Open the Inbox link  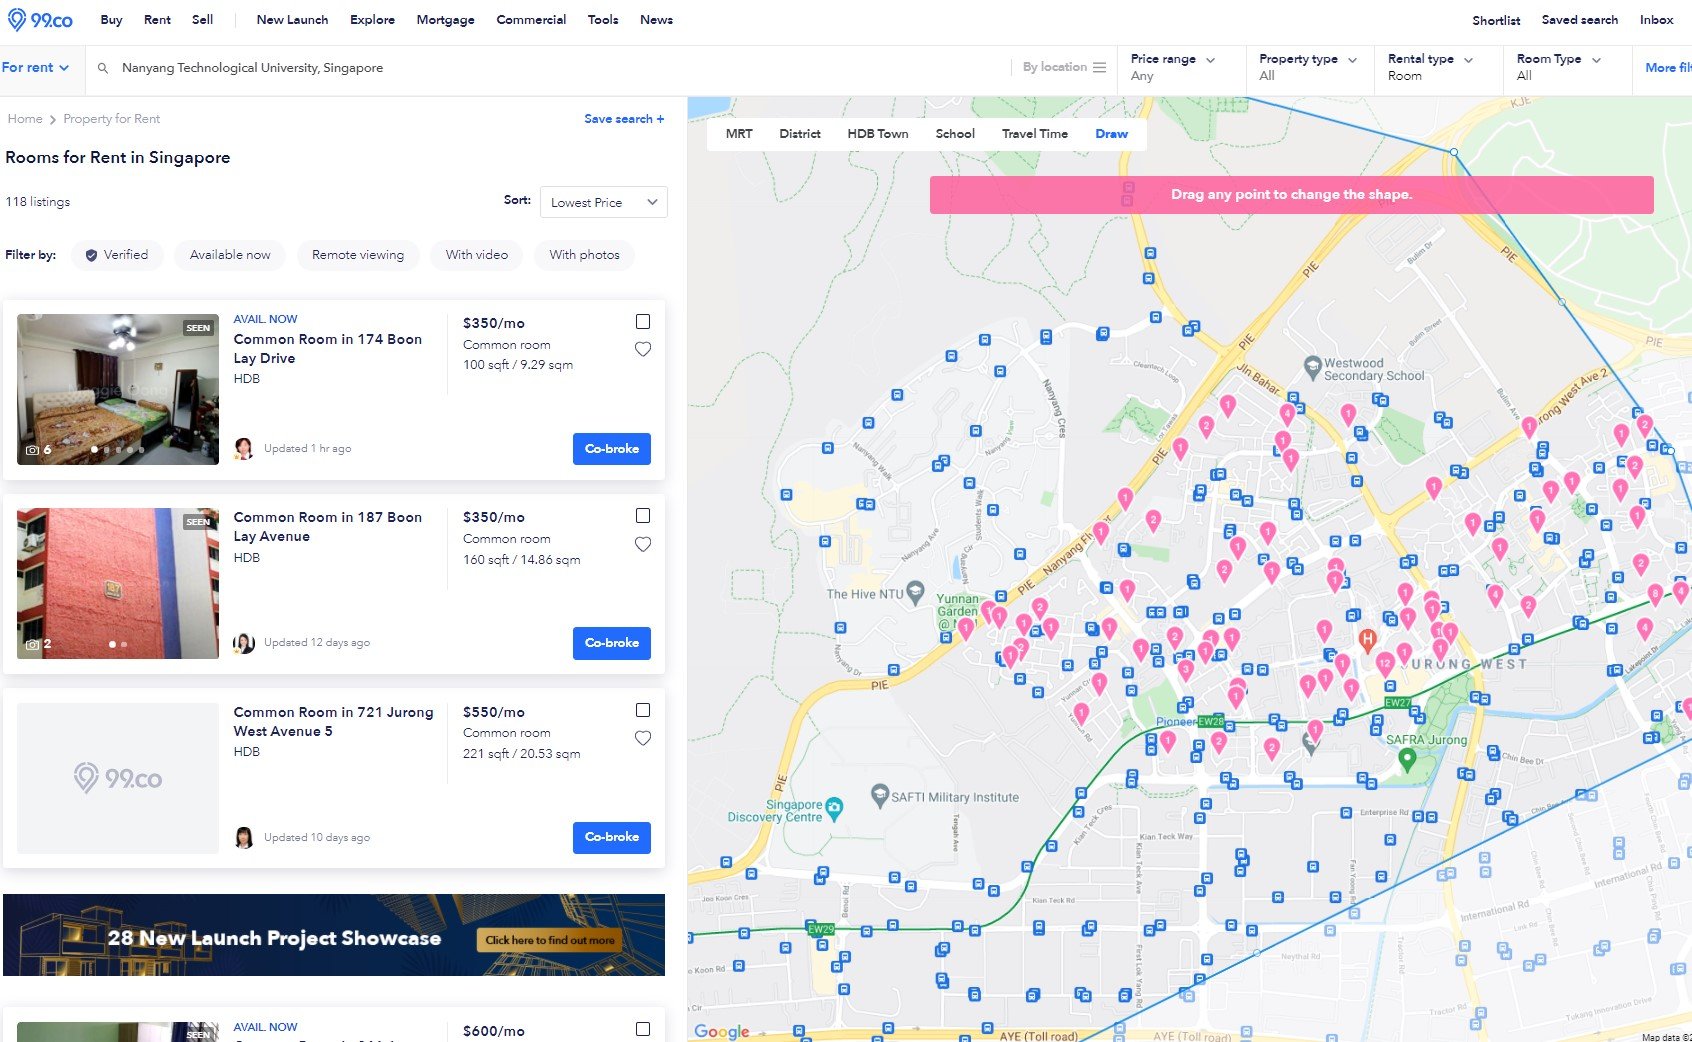1656,20
